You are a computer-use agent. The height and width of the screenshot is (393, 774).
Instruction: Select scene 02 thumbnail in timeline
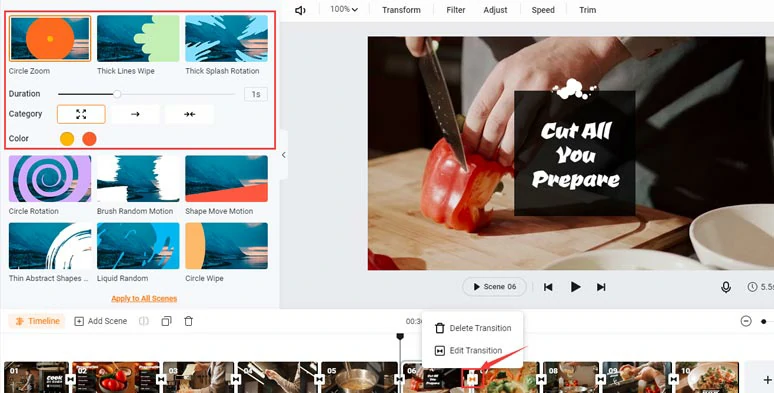click(x=116, y=377)
